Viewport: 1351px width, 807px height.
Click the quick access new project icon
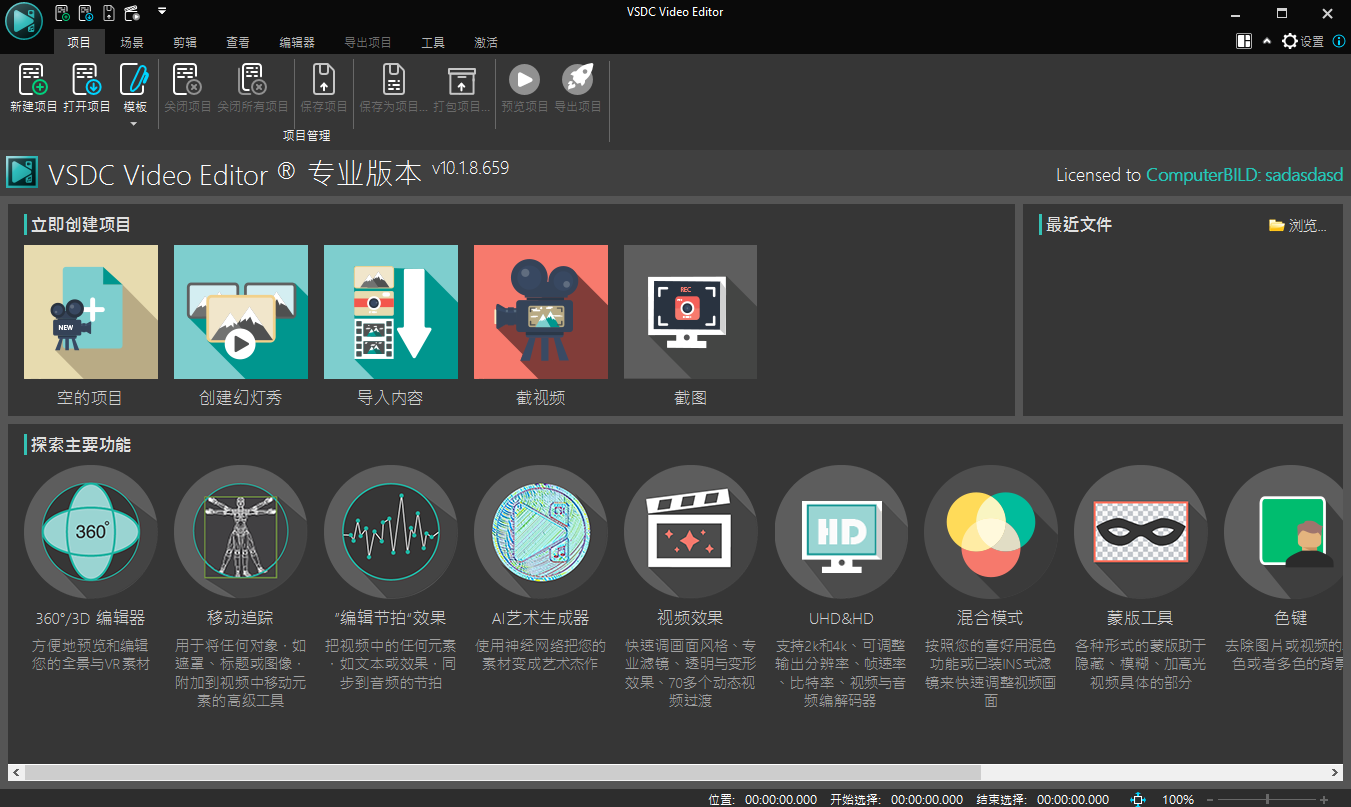click(62, 13)
